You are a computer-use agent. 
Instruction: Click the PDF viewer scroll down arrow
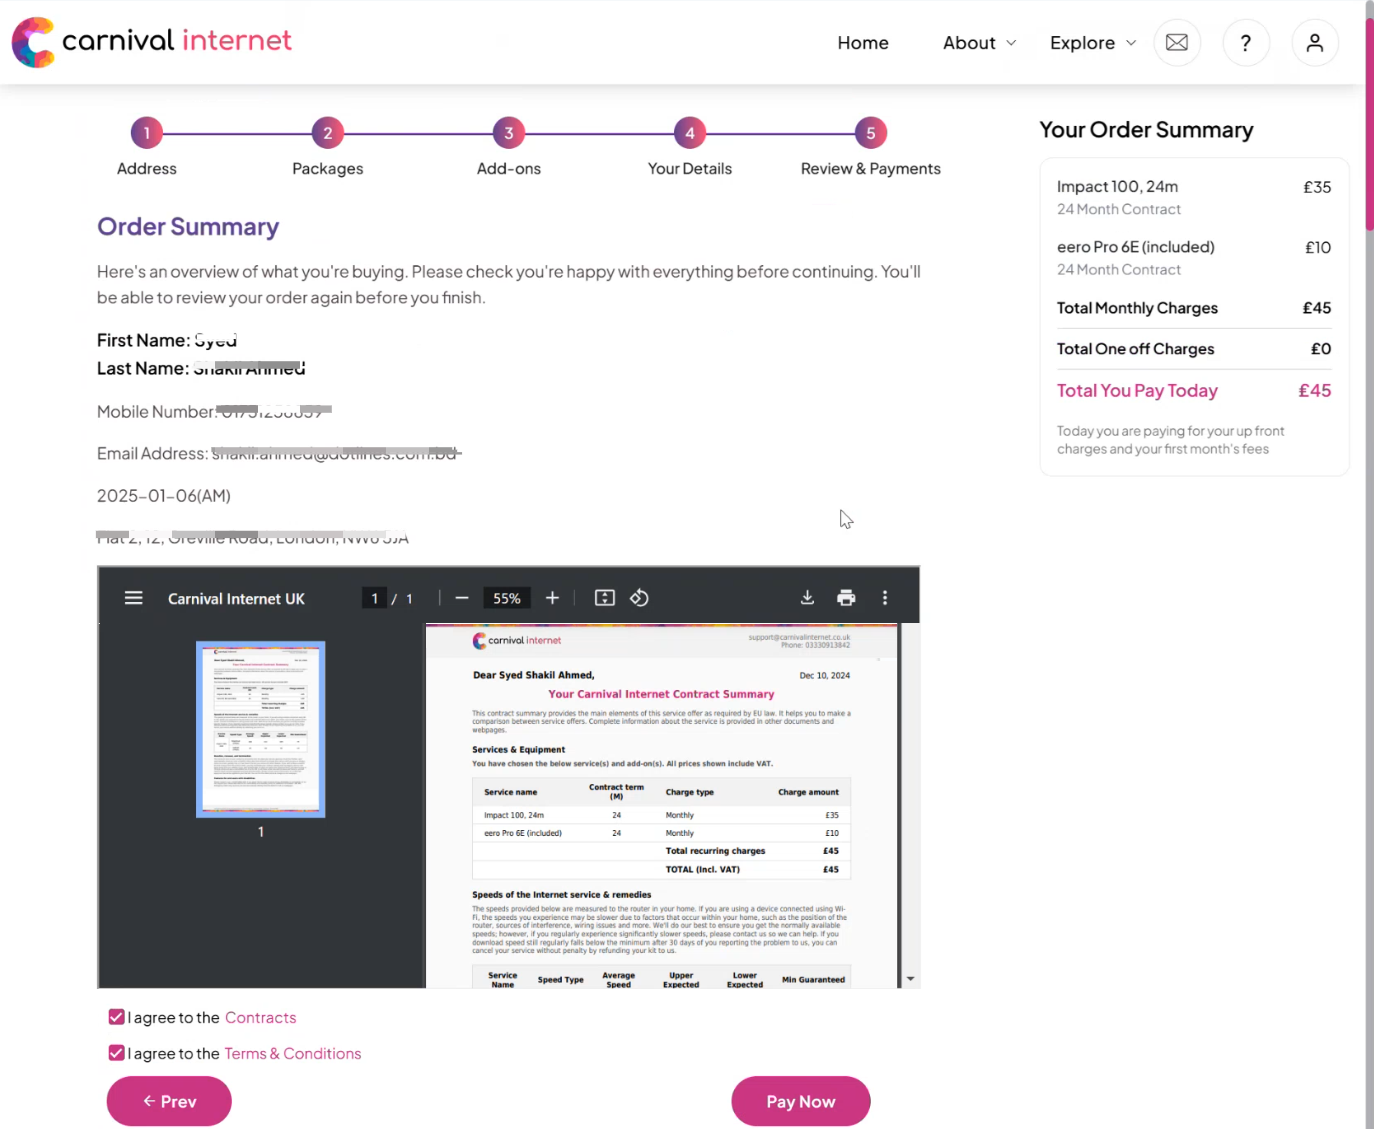[911, 979]
